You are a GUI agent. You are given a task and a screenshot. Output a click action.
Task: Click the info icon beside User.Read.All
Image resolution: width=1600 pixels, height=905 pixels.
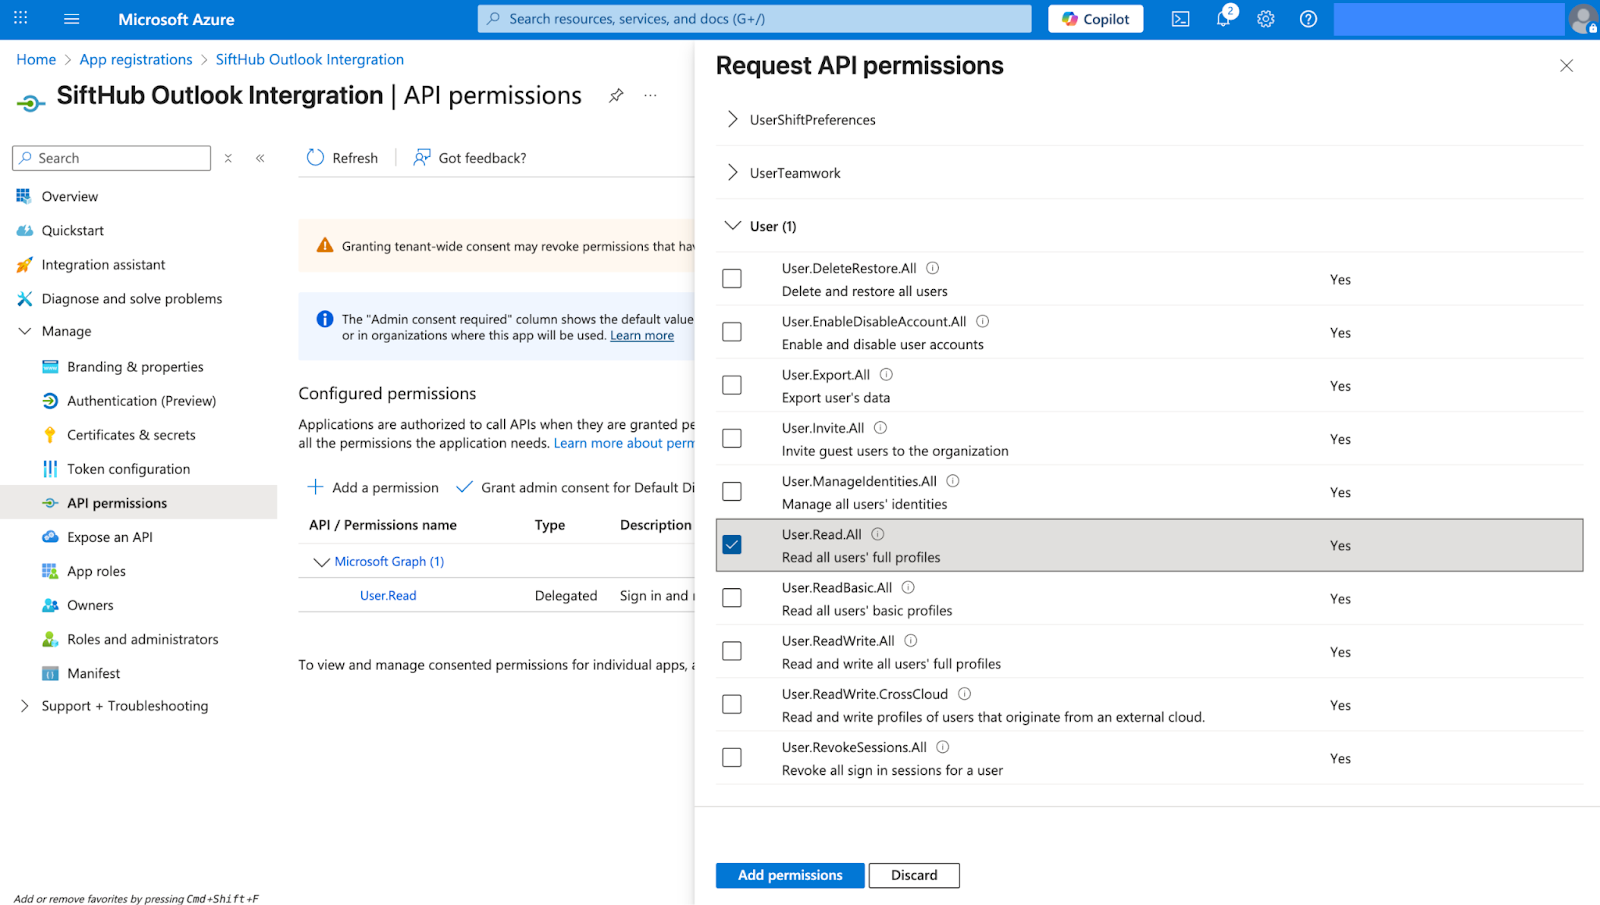(x=878, y=535)
